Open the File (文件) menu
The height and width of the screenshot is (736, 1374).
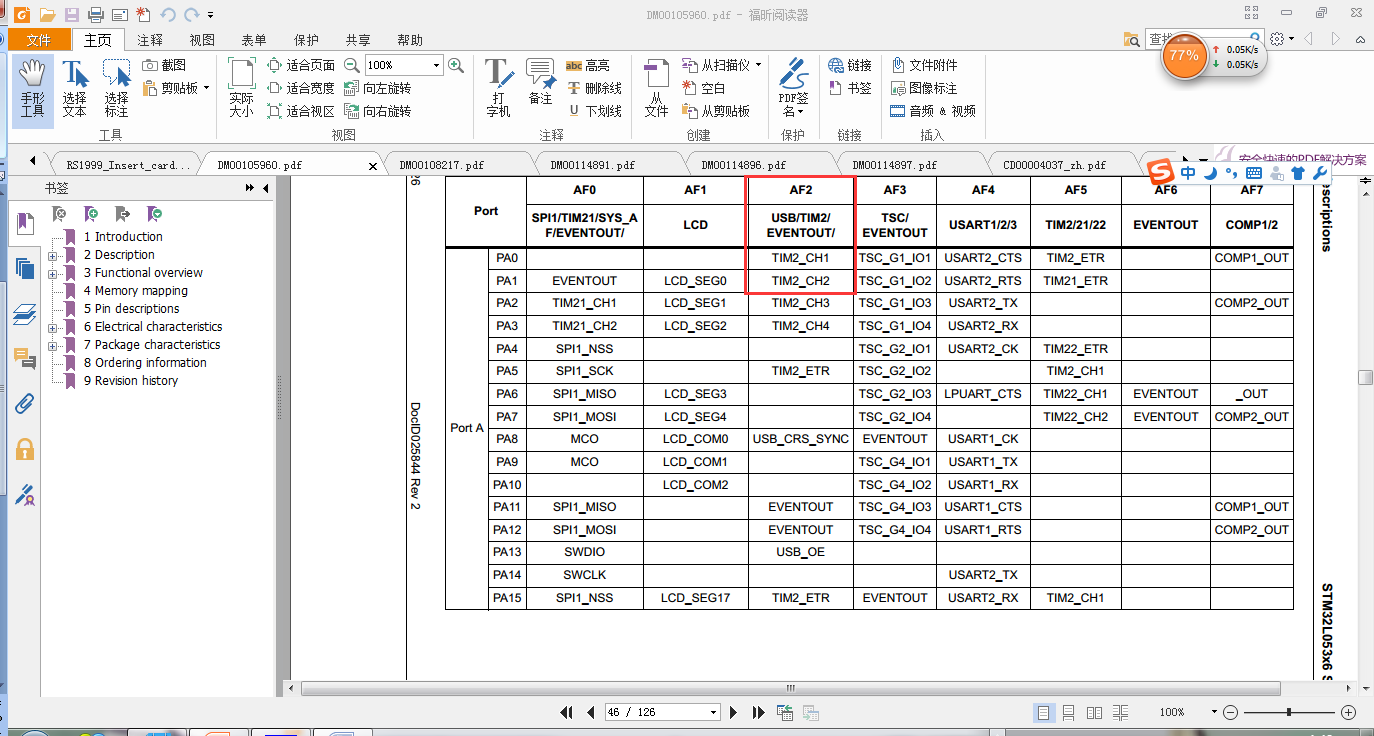click(39, 40)
